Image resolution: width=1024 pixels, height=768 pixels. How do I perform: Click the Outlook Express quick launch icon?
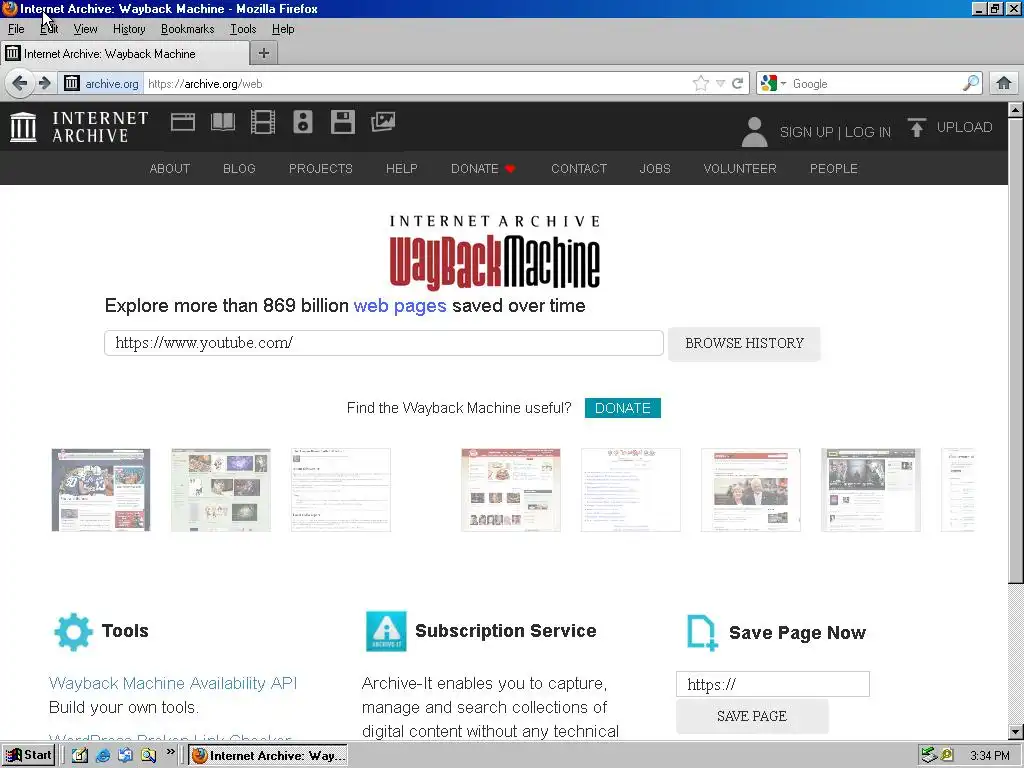pyautogui.click(x=125, y=755)
